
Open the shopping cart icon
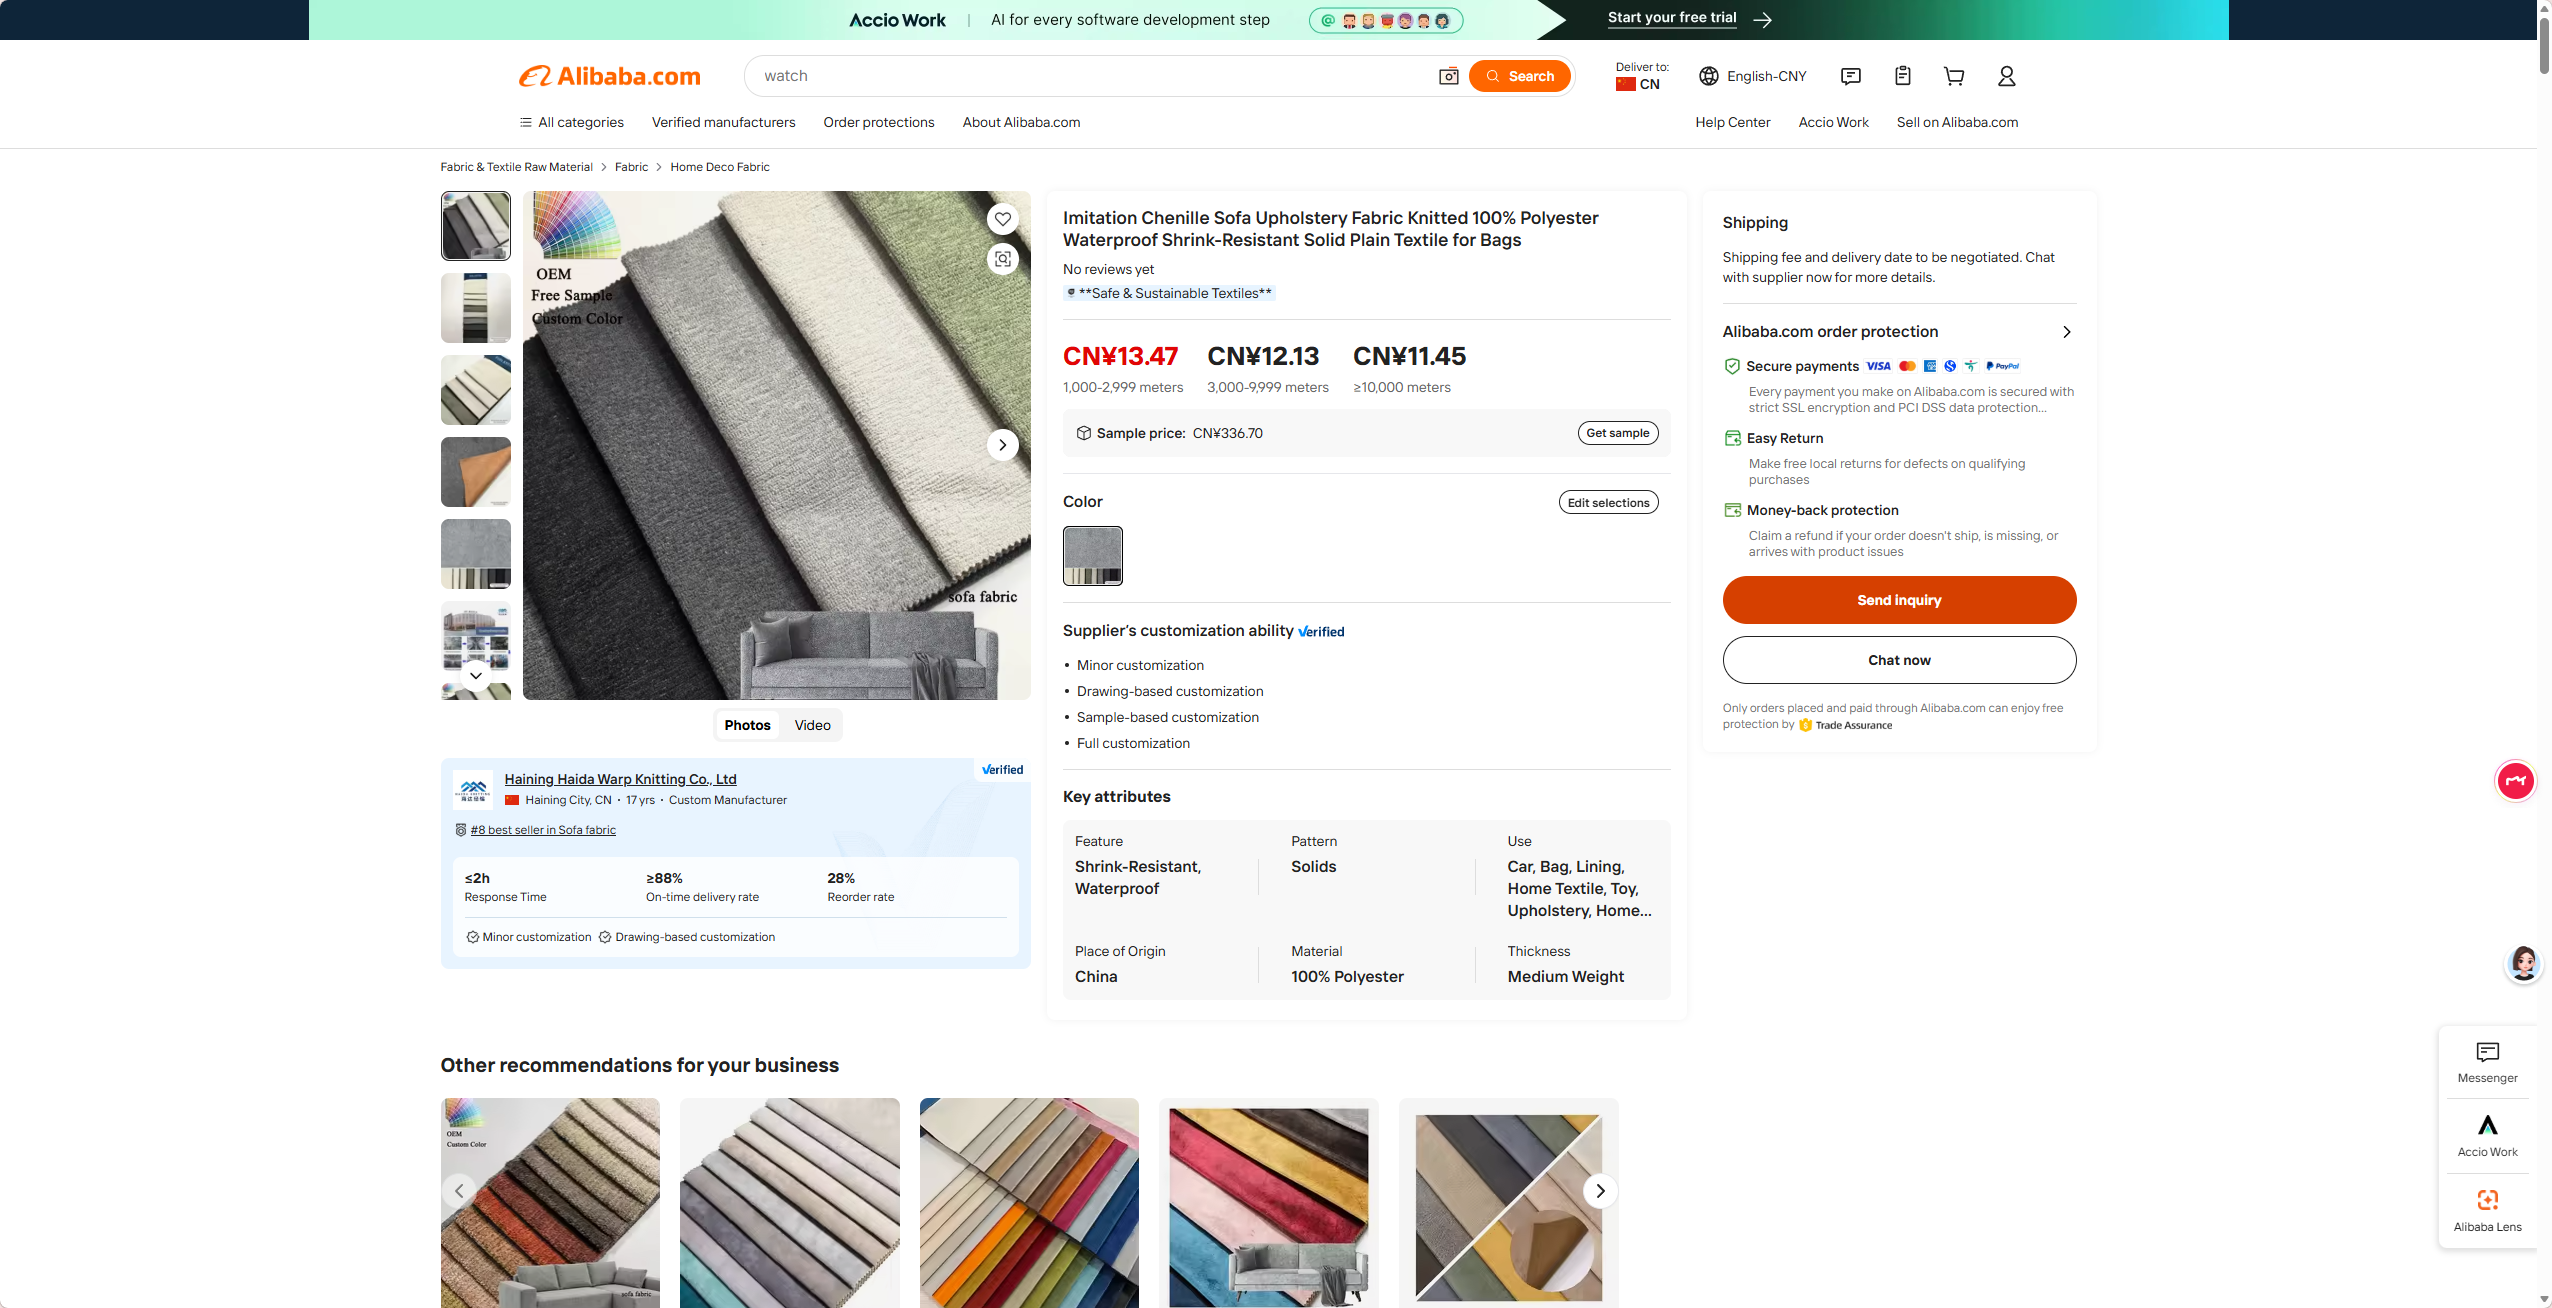[1954, 76]
